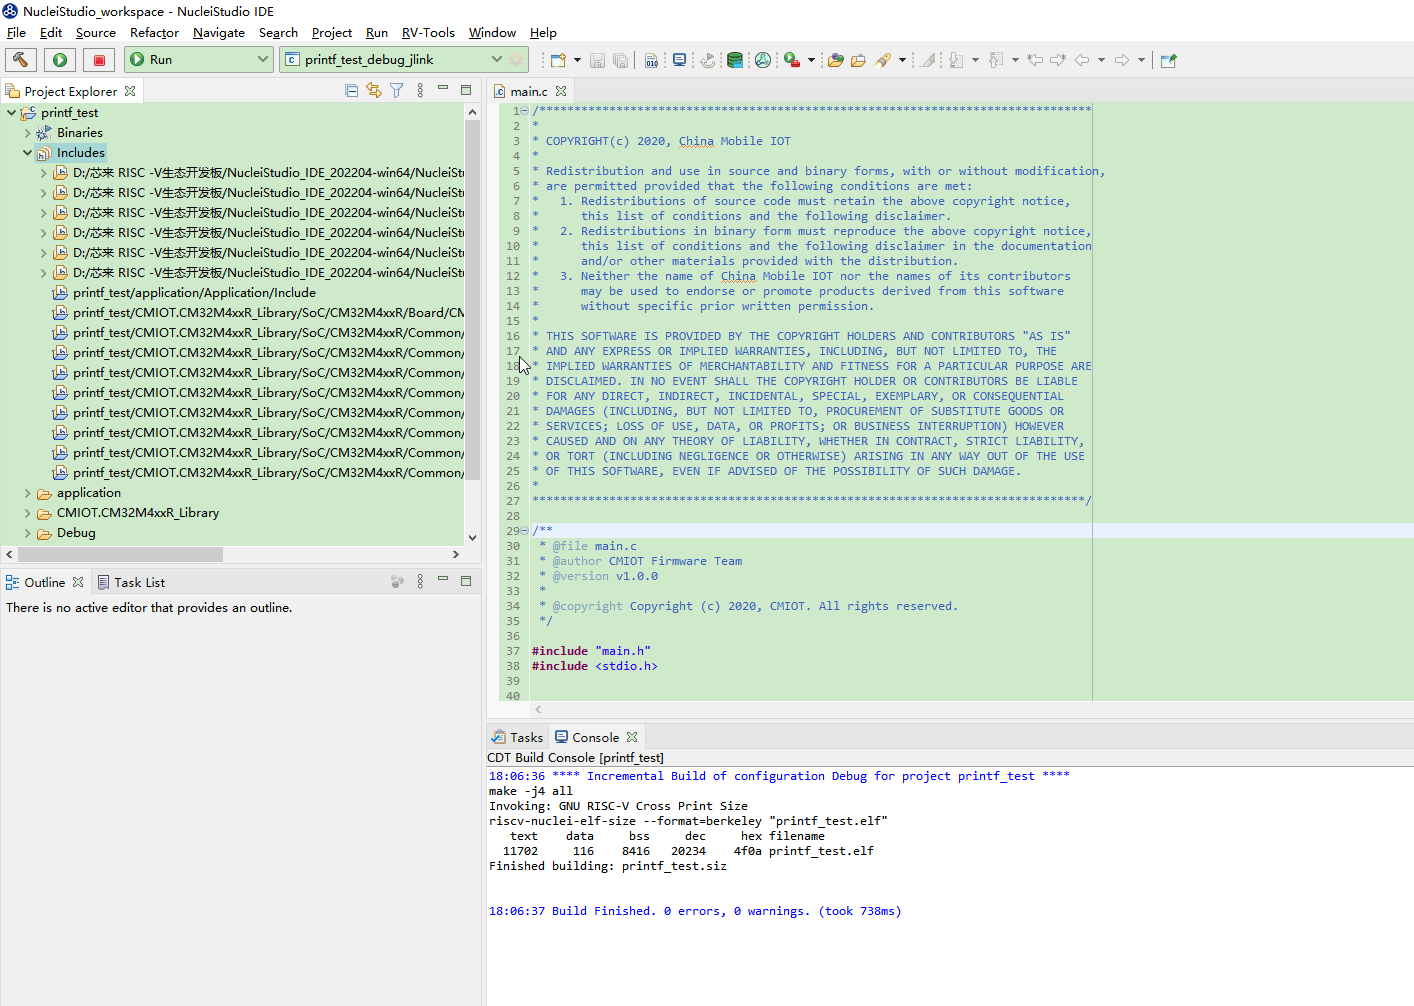Click Collapse All in Project Explorer
The height and width of the screenshot is (1006, 1414).
[x=352, y=91]
